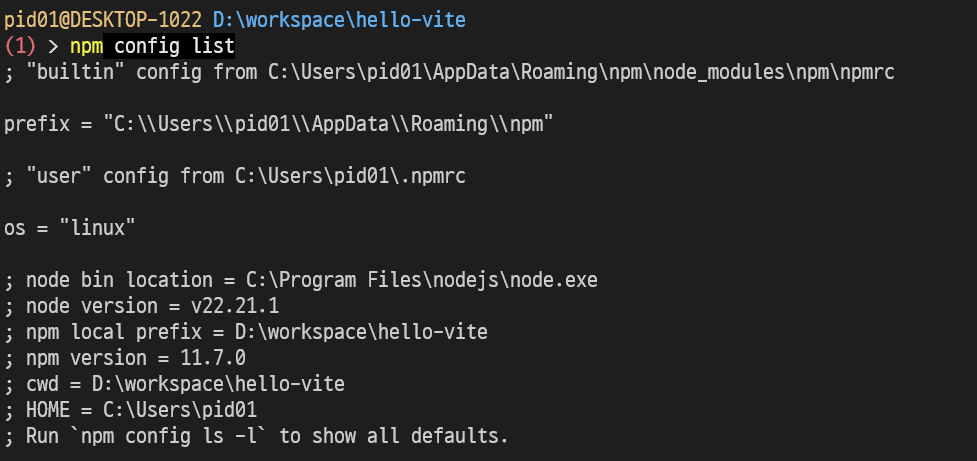Click the C:\Users\pid01\.npmrc path
Screen dimensions: 977x461
coord(350,176)
